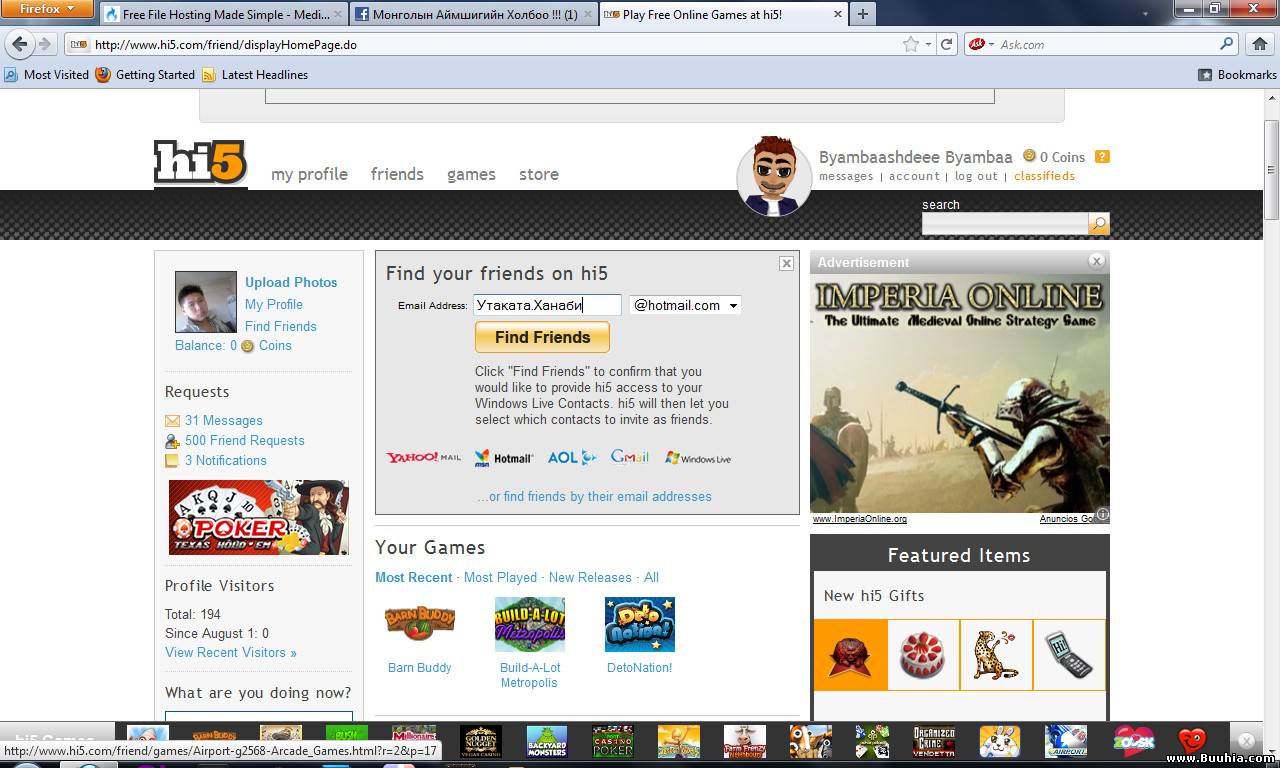Click the Firefox back arrow button
The image size is (1280, 768).
[20, 44]
